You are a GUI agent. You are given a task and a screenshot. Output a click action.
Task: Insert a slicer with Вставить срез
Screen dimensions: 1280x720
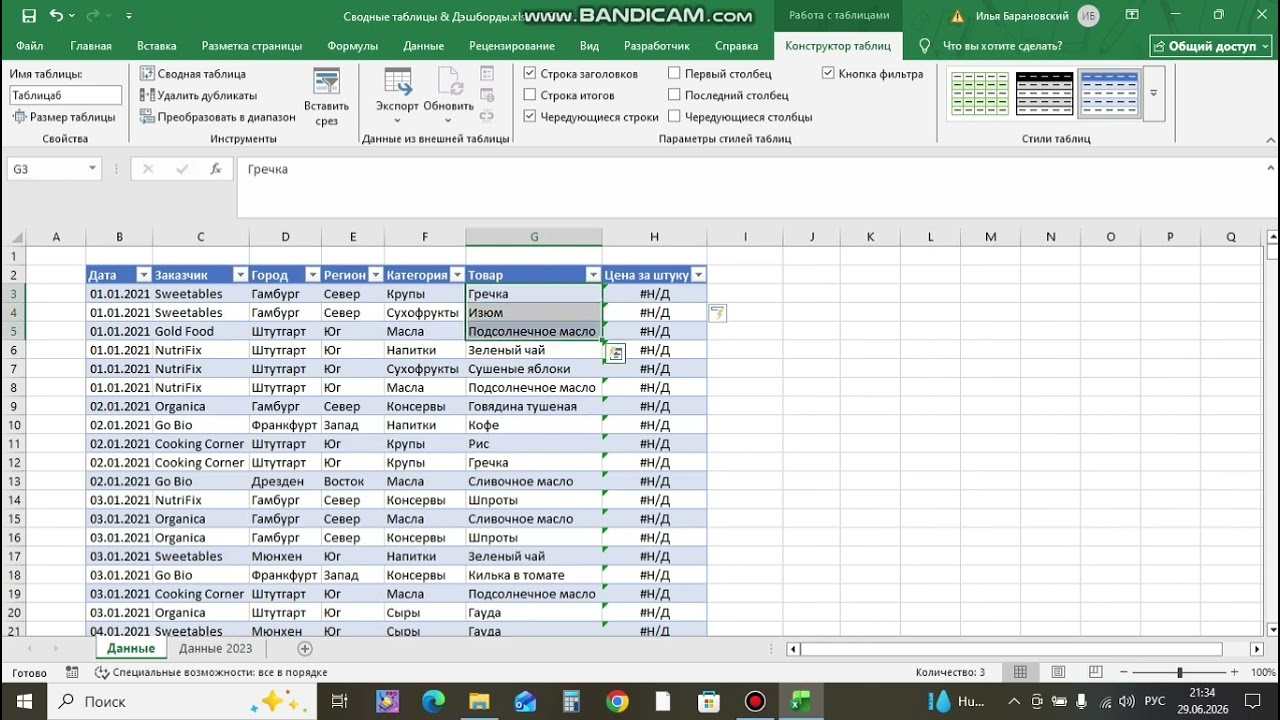[x=326, y=98]
